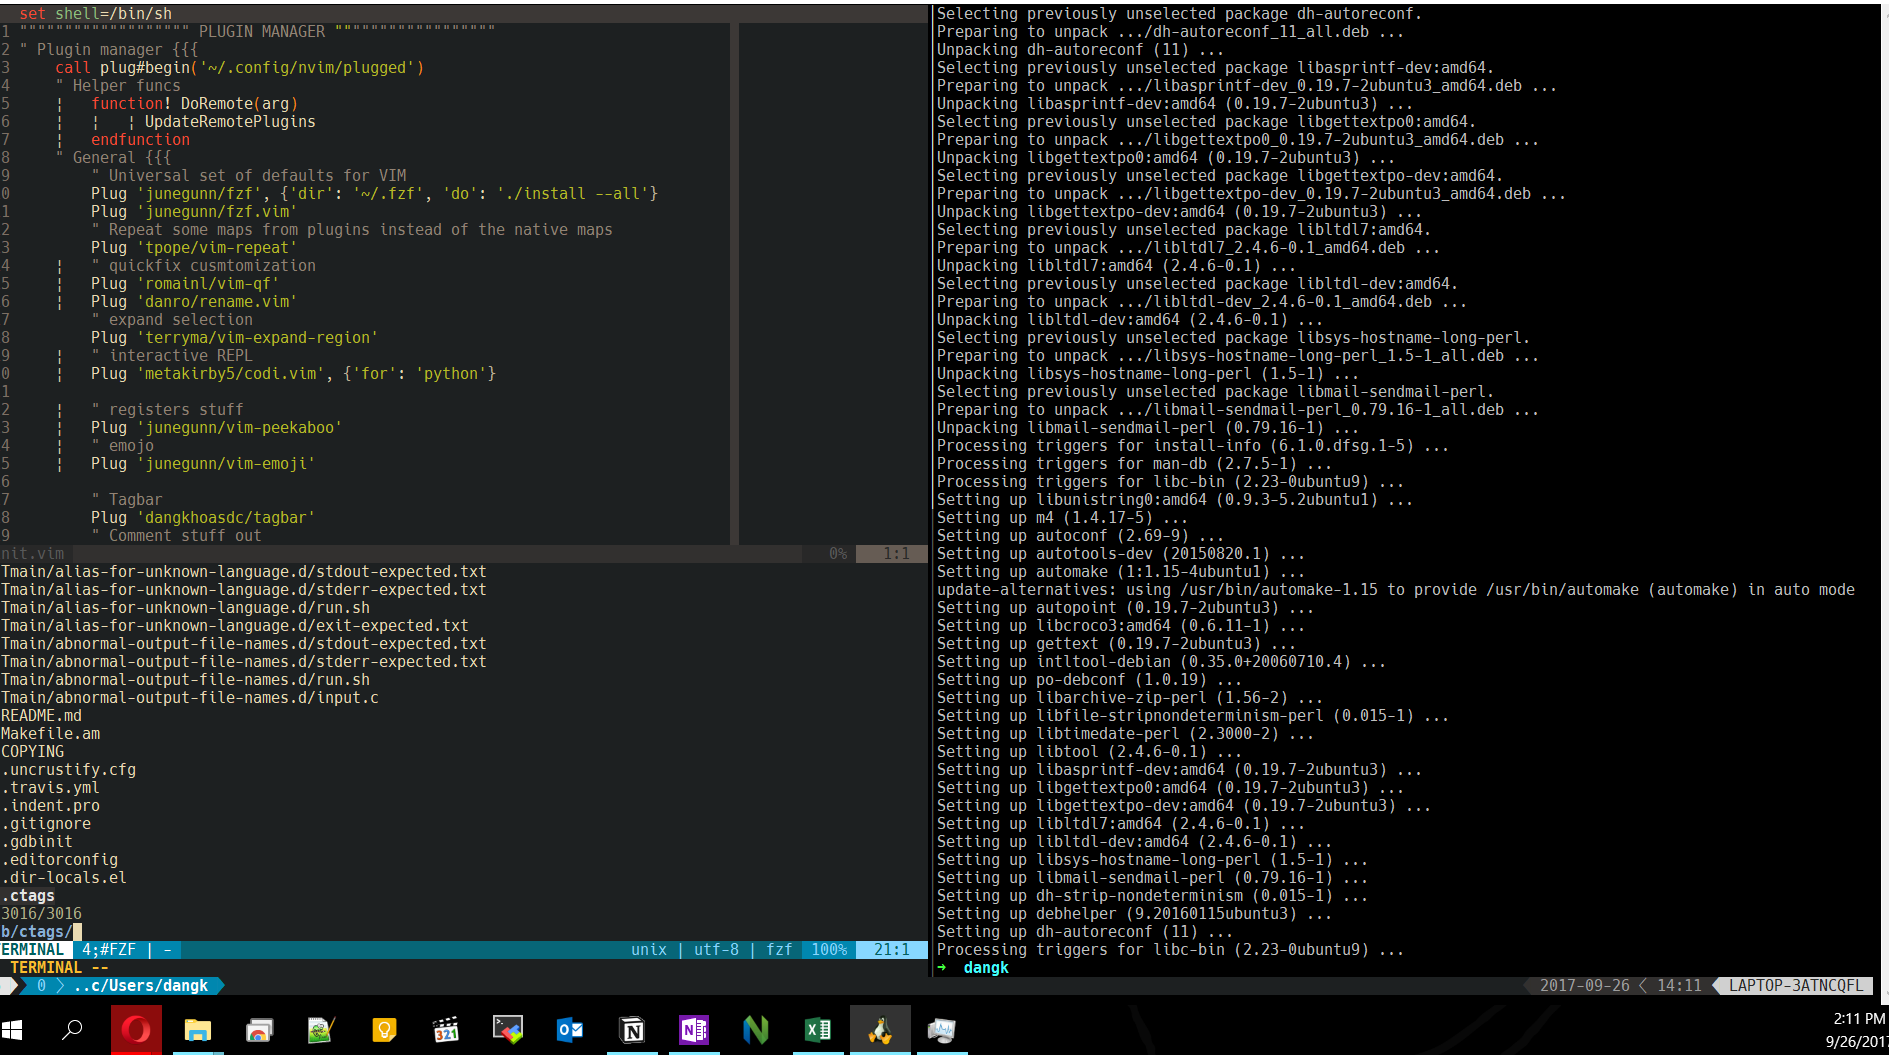Click the Plug 'romainl/vim-qf' line
1889x1055 pixels.
[x=184, y=284]
